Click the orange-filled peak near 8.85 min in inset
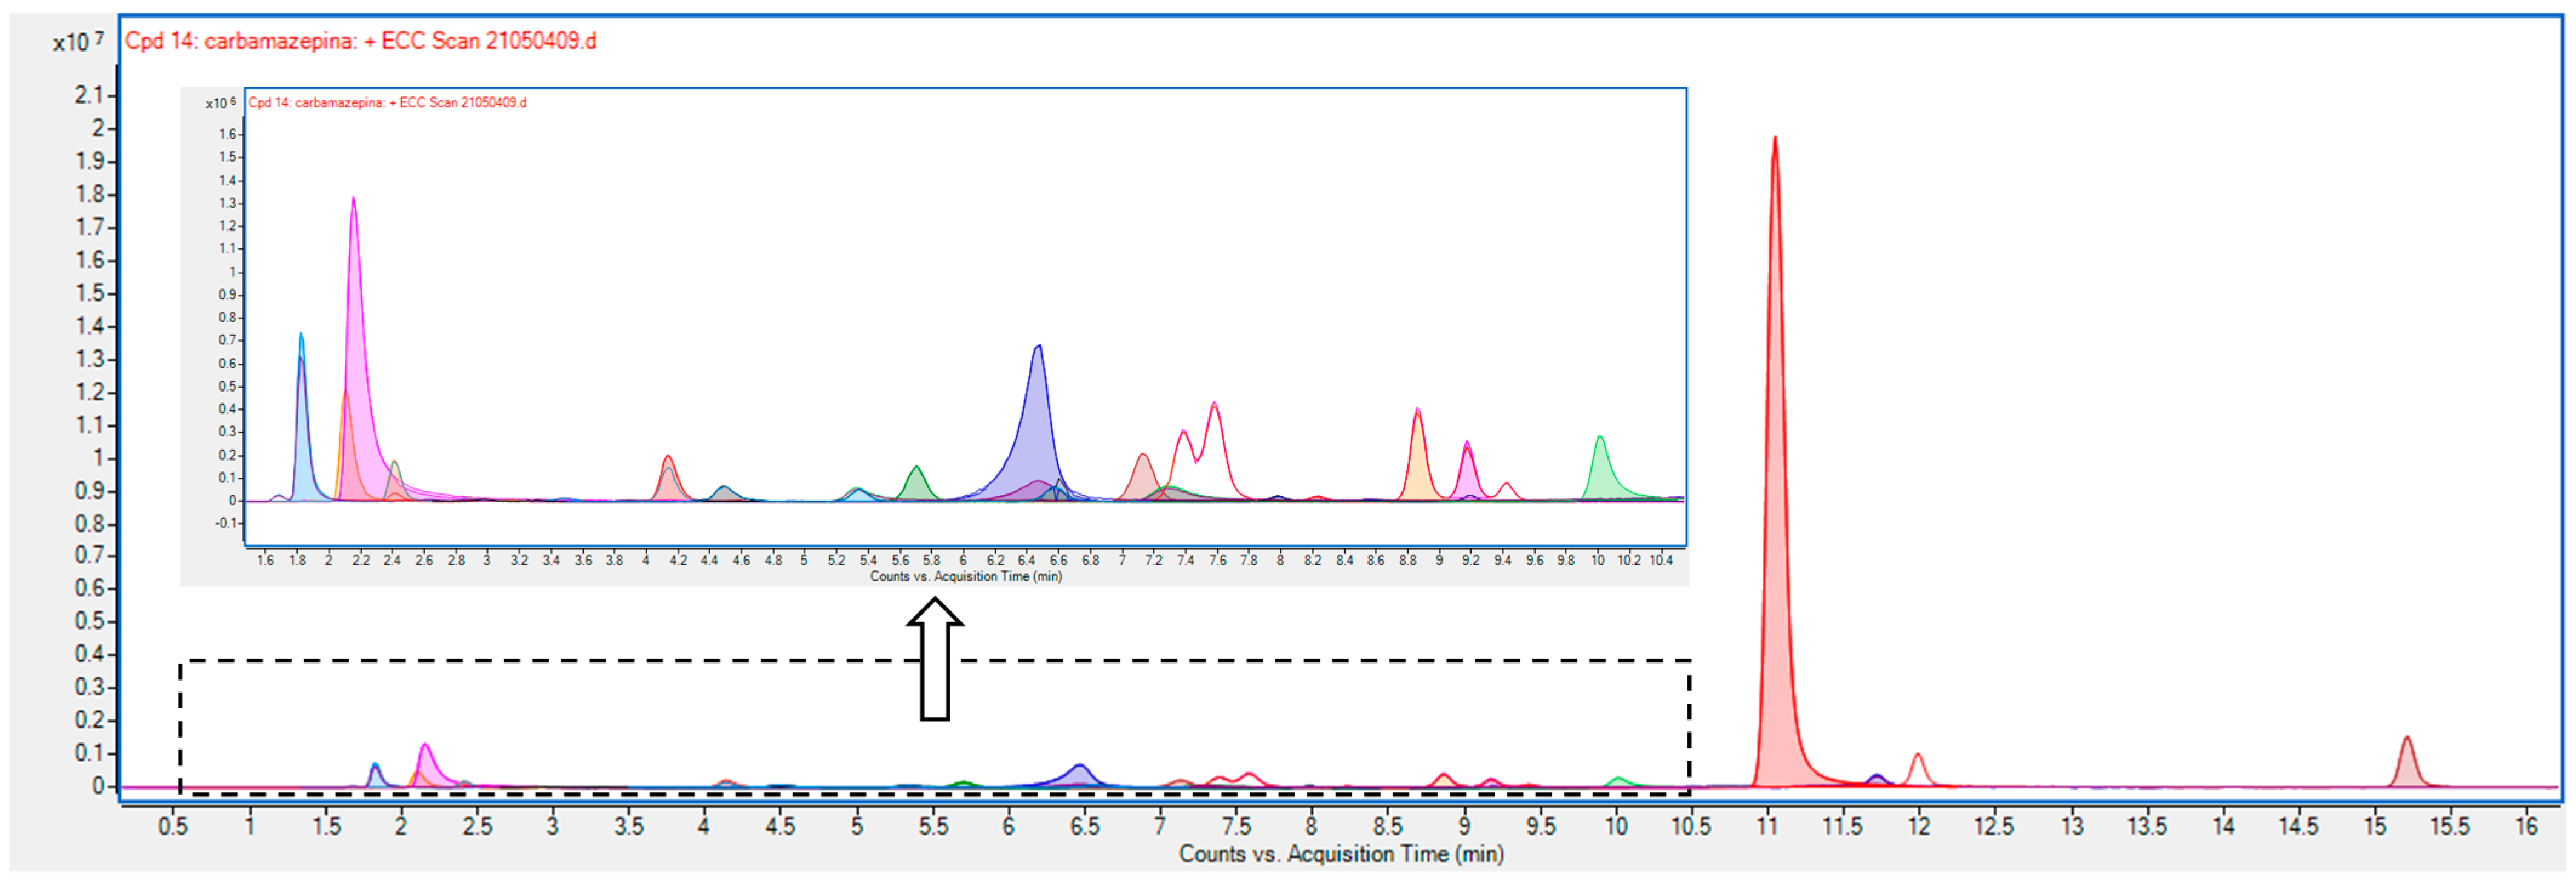The image size is (2576, 883). pos(1418,460)
